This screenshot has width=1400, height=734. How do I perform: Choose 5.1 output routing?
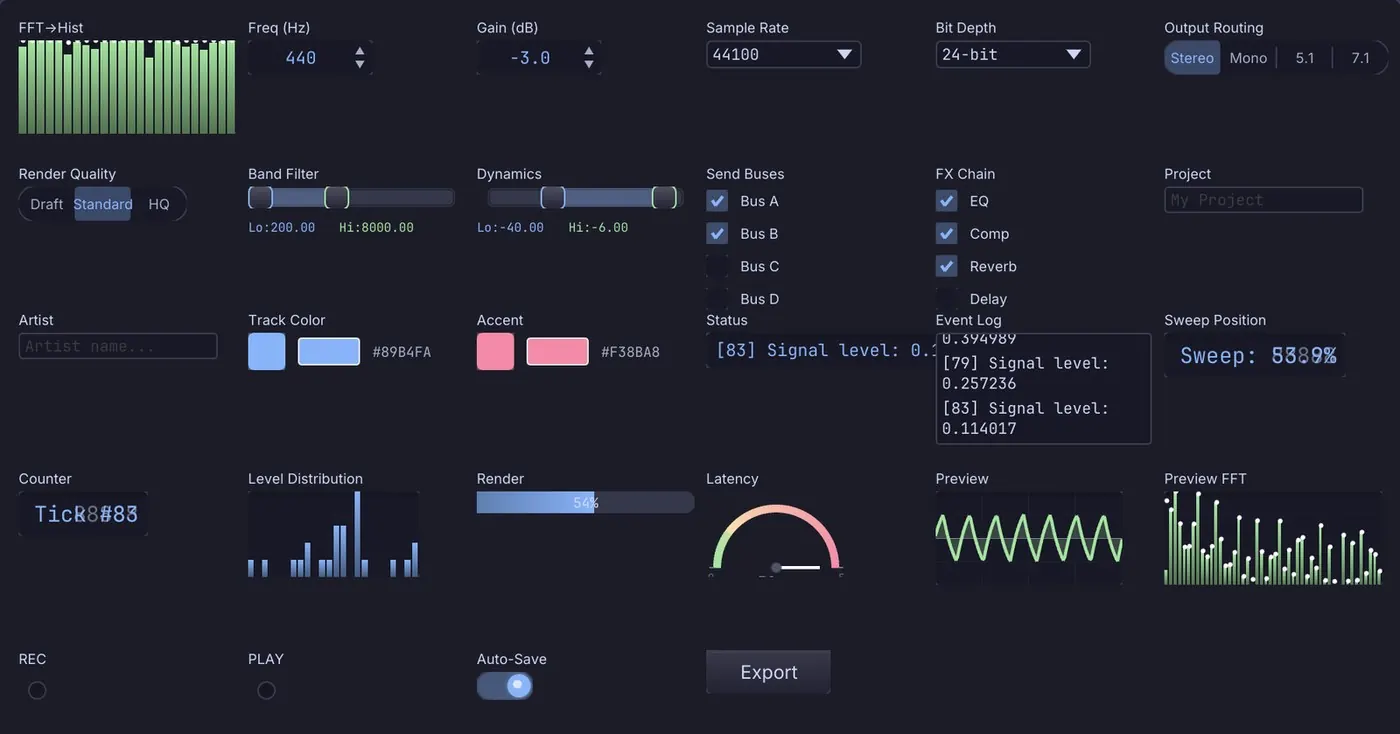click(x=1305, y=58)
